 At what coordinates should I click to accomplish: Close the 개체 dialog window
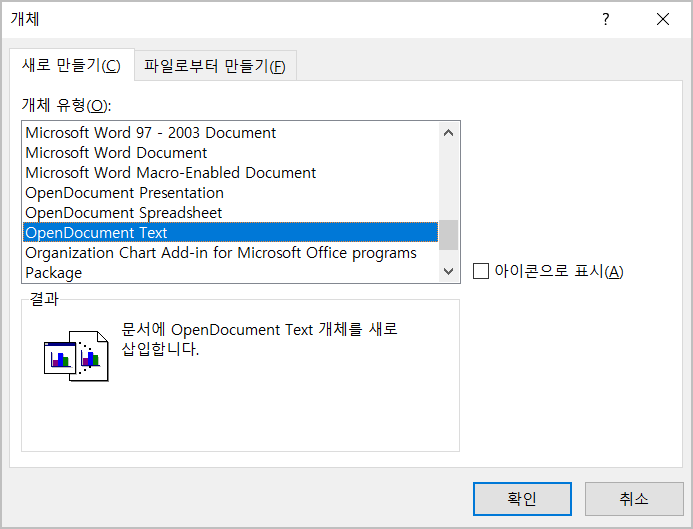pyautogui.click(x=663, y=19)
